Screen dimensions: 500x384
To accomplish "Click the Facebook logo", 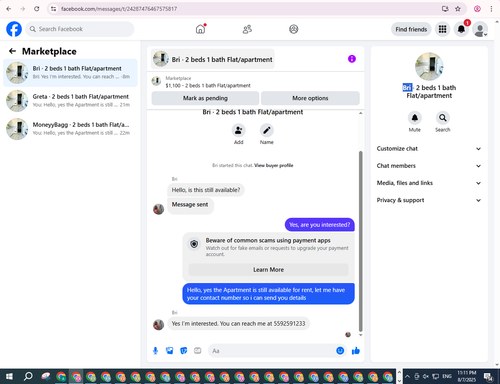I will tap(14, 29).
